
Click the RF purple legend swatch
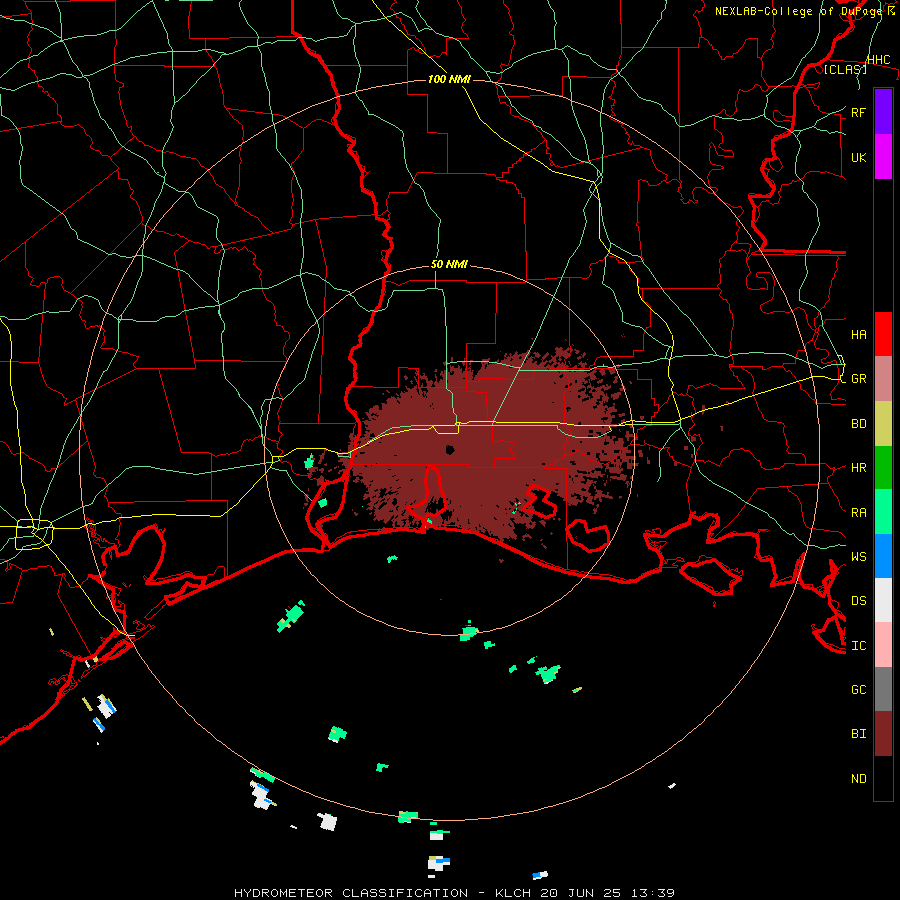883,112
